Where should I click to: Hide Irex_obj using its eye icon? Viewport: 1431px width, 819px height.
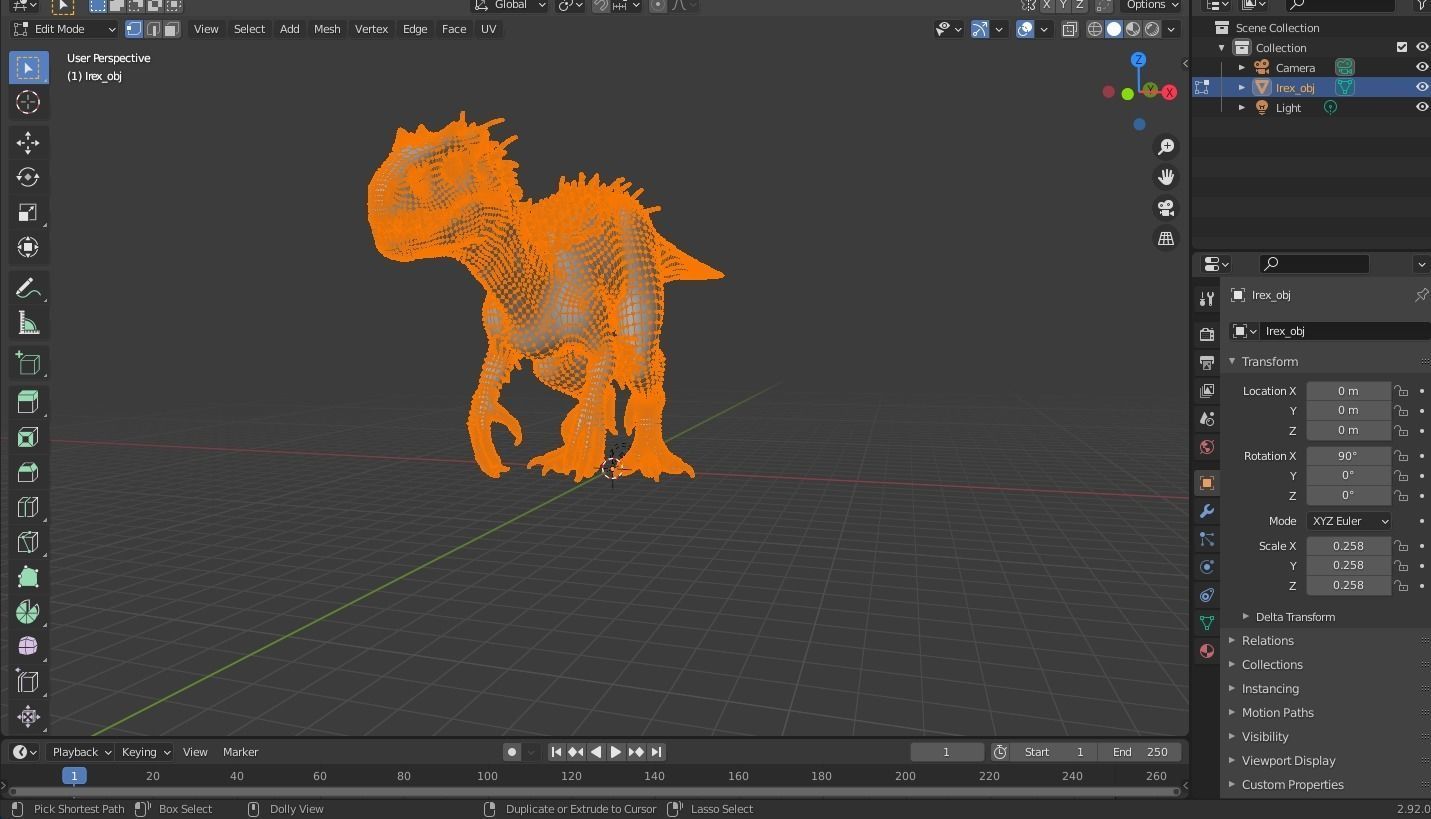point(1421,88)
